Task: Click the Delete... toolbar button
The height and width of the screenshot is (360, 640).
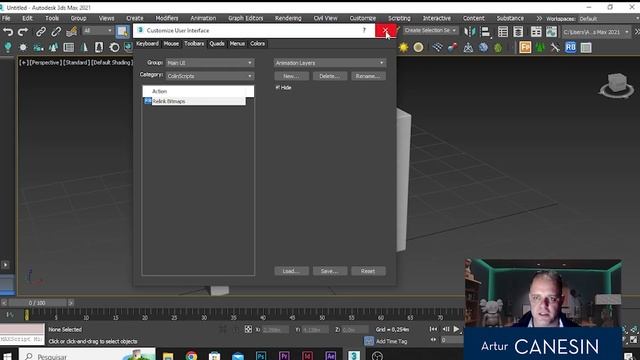Action: (x=330, y=76)
